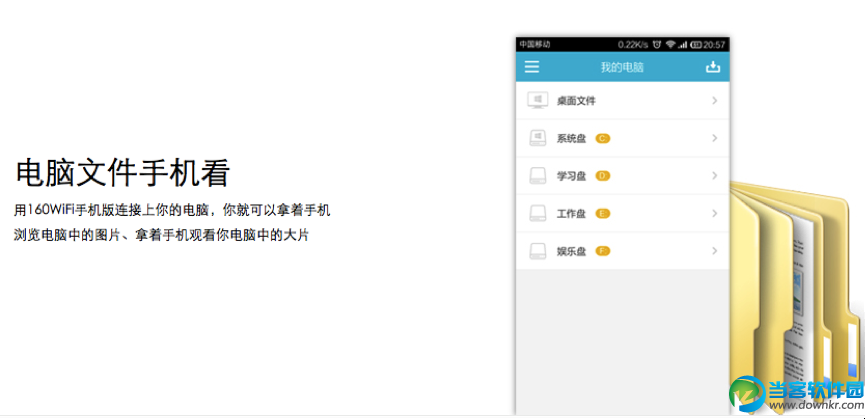Screen dimensions: 865x419
Task: Open the 工作盘 entry
Action: [622, 213]
